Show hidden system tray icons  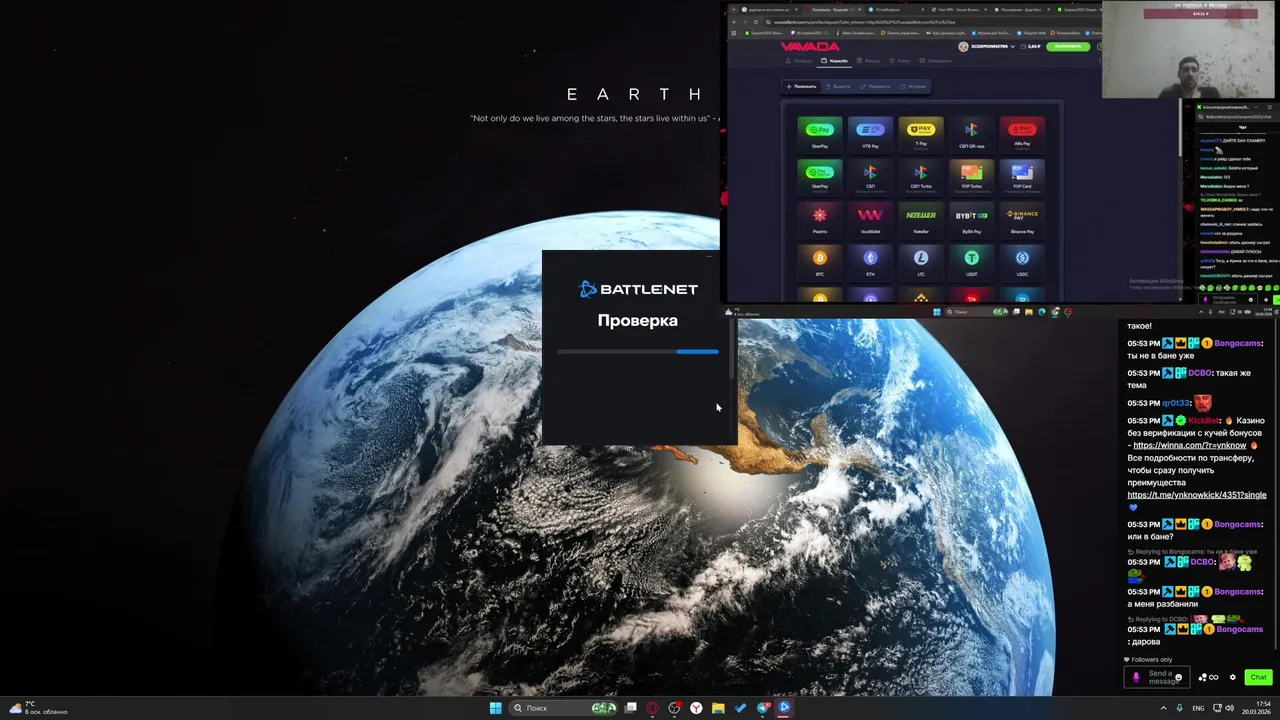1163,708
